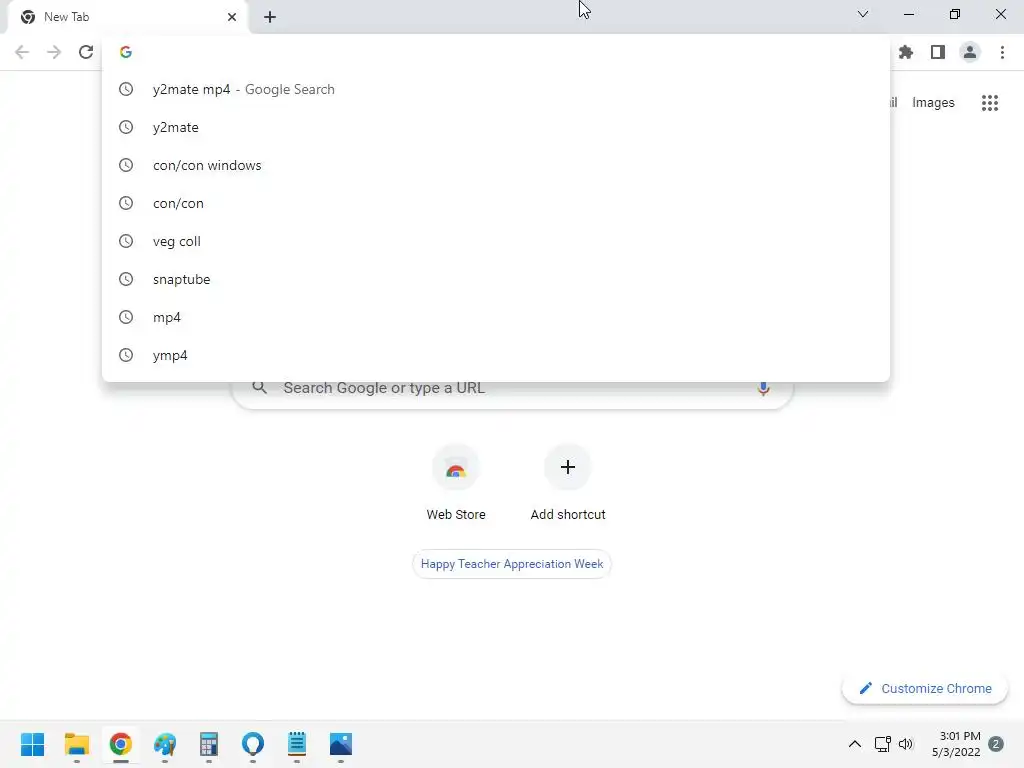Select the New Tab tab
Viewport: 1024px width, 768px height.
click(127, 18)
